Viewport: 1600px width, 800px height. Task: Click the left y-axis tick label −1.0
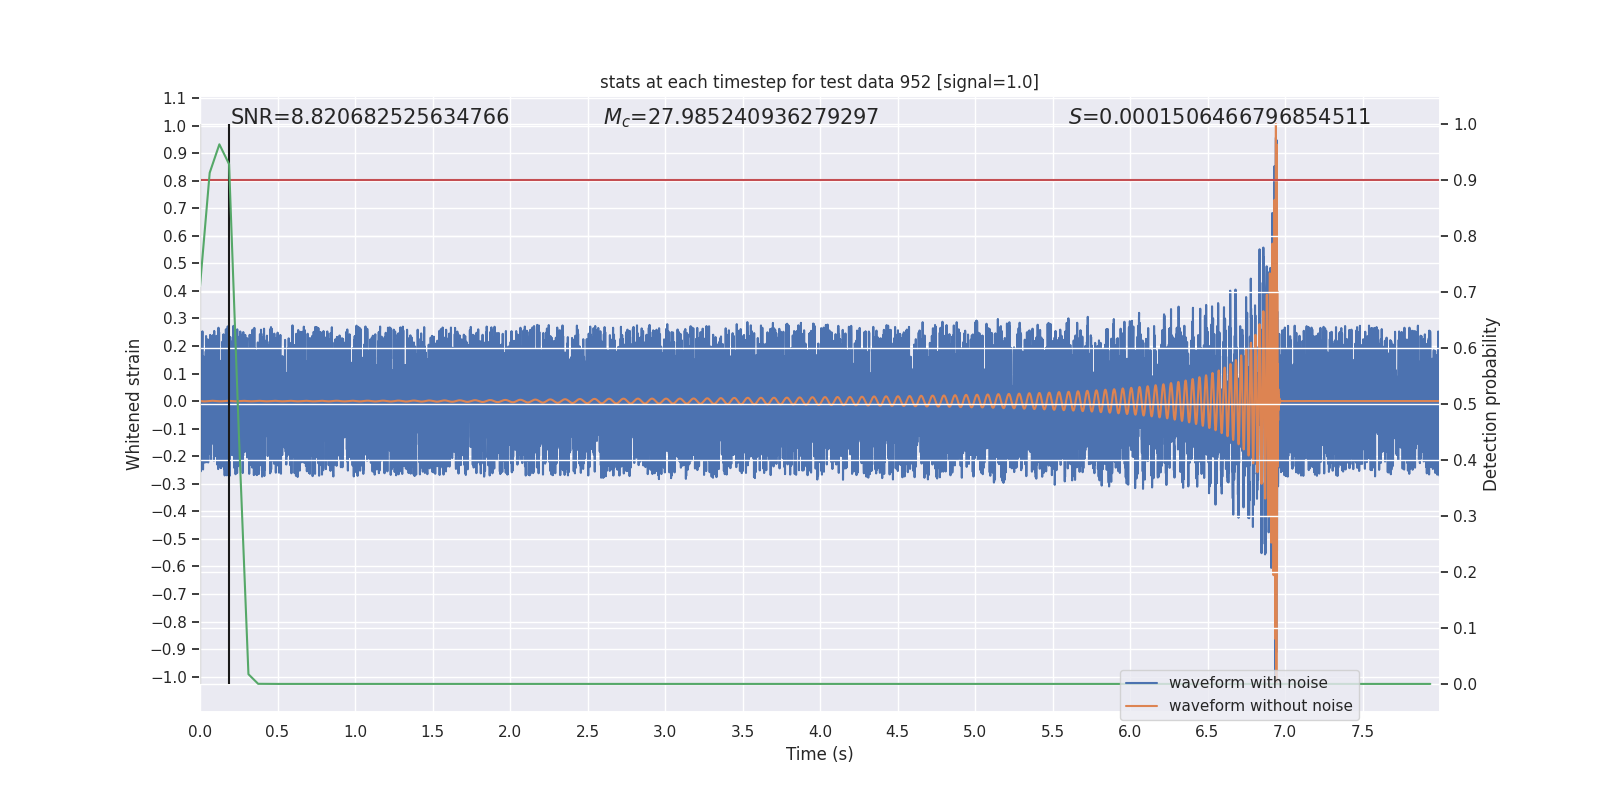pos(169,677)
